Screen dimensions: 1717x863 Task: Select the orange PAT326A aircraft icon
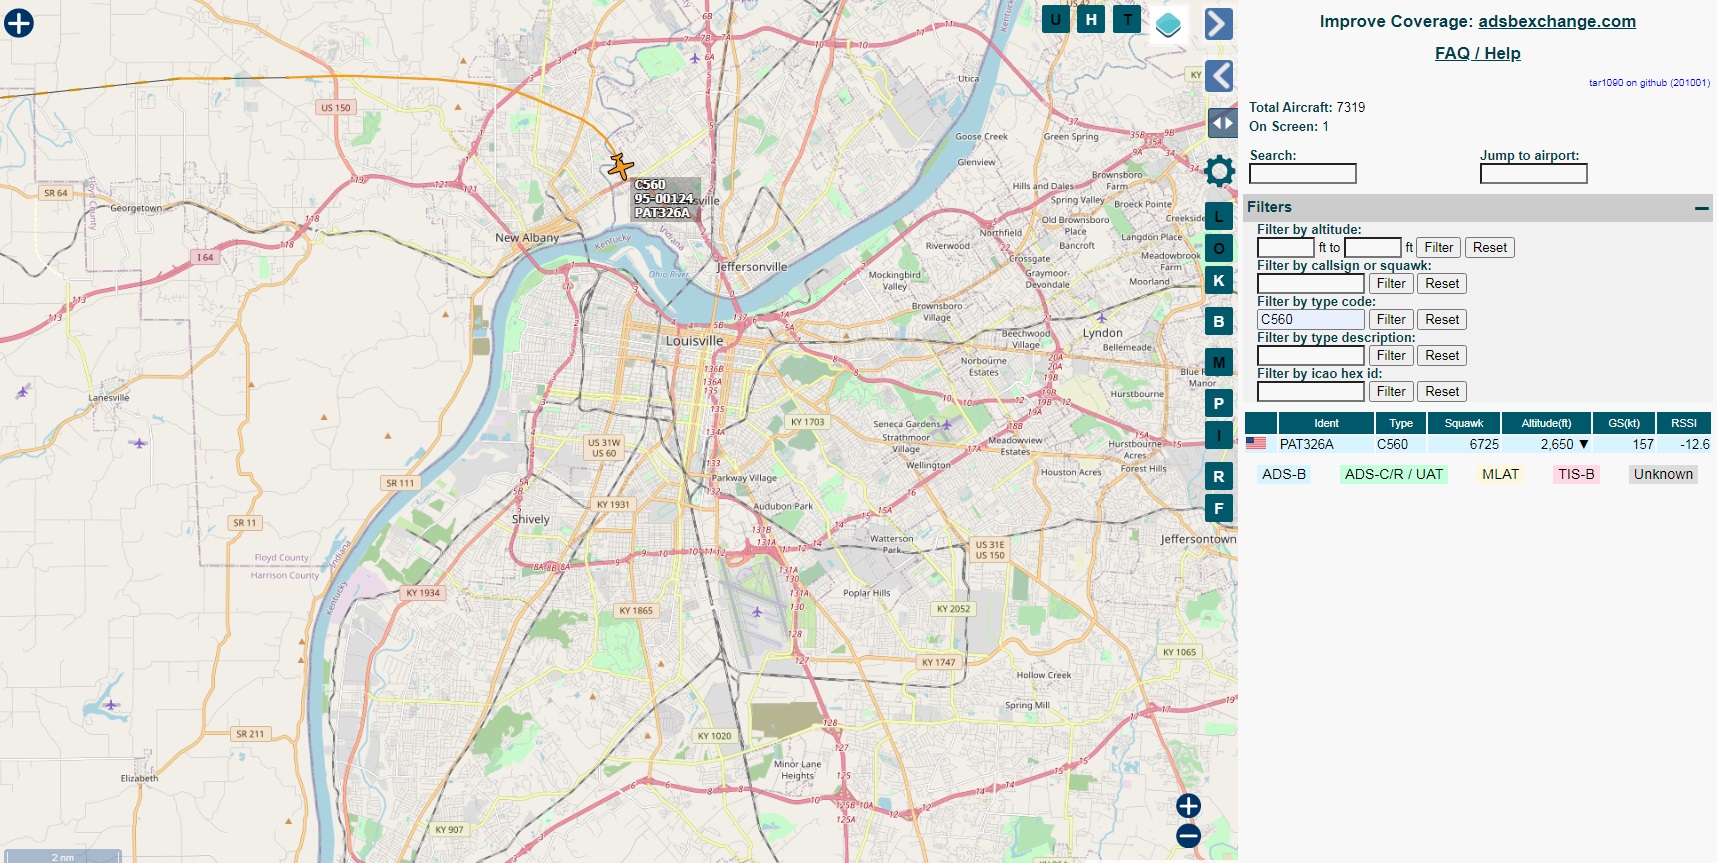[x=620, y=166]
